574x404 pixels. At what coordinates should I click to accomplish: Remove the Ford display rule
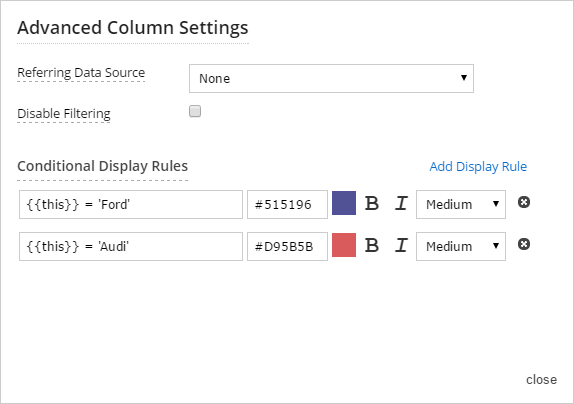pyautogui.click(x=524, y=202)
